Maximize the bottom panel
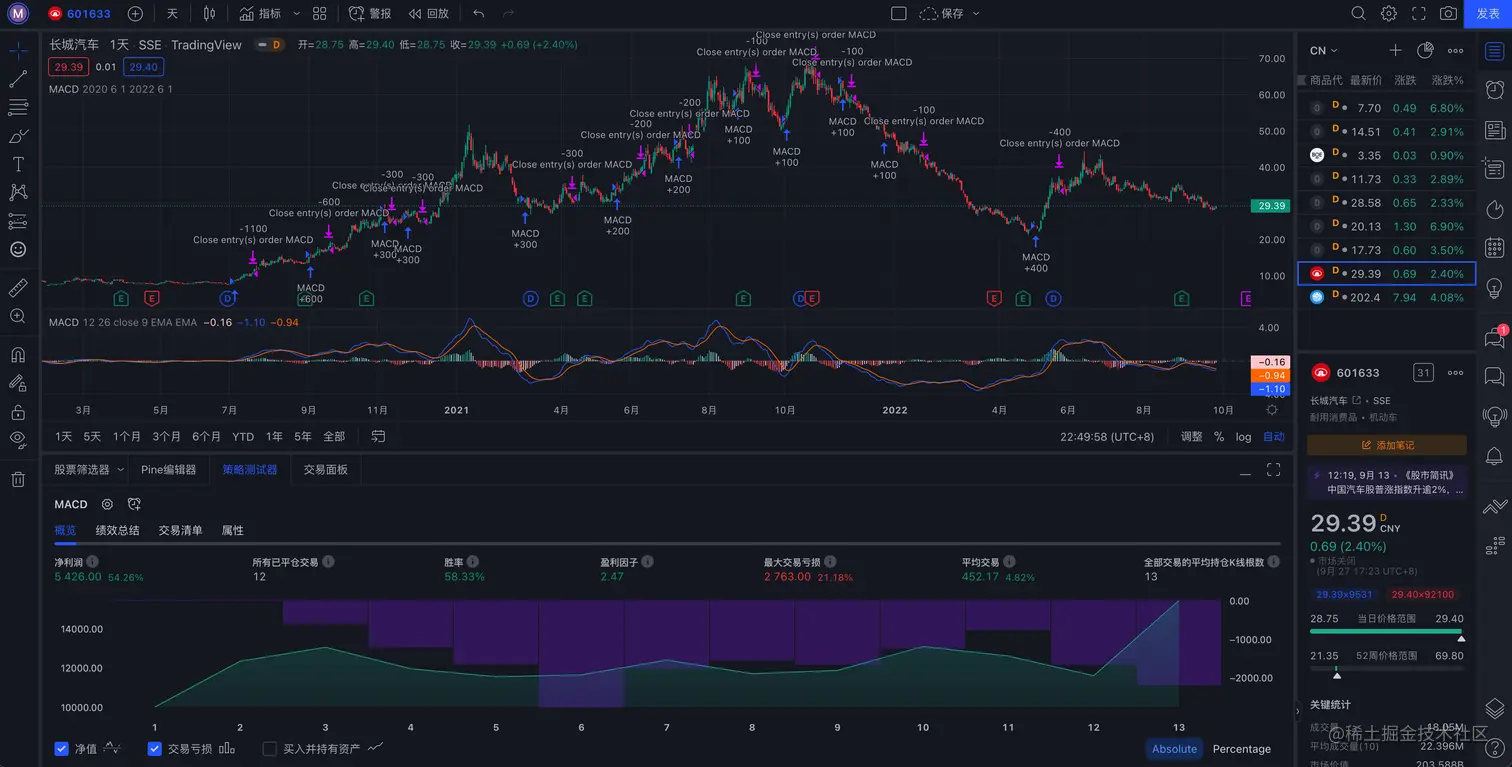This screenshot has height=767, width=1512. pyautogui.click(x=1274, y=470)
